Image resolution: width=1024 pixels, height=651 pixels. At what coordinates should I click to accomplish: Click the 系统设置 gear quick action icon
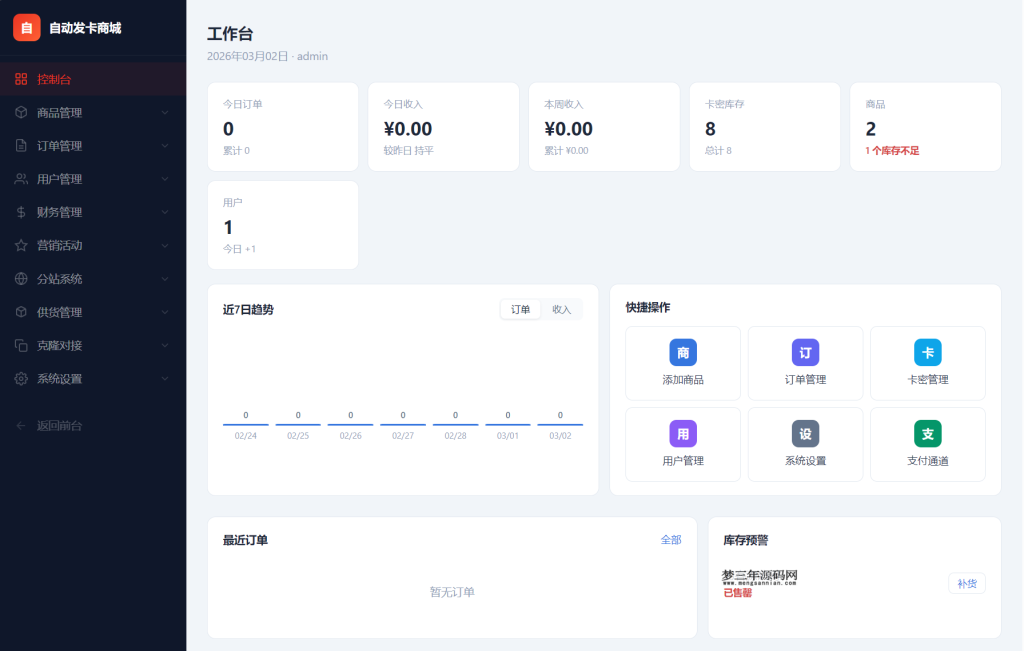805,433
